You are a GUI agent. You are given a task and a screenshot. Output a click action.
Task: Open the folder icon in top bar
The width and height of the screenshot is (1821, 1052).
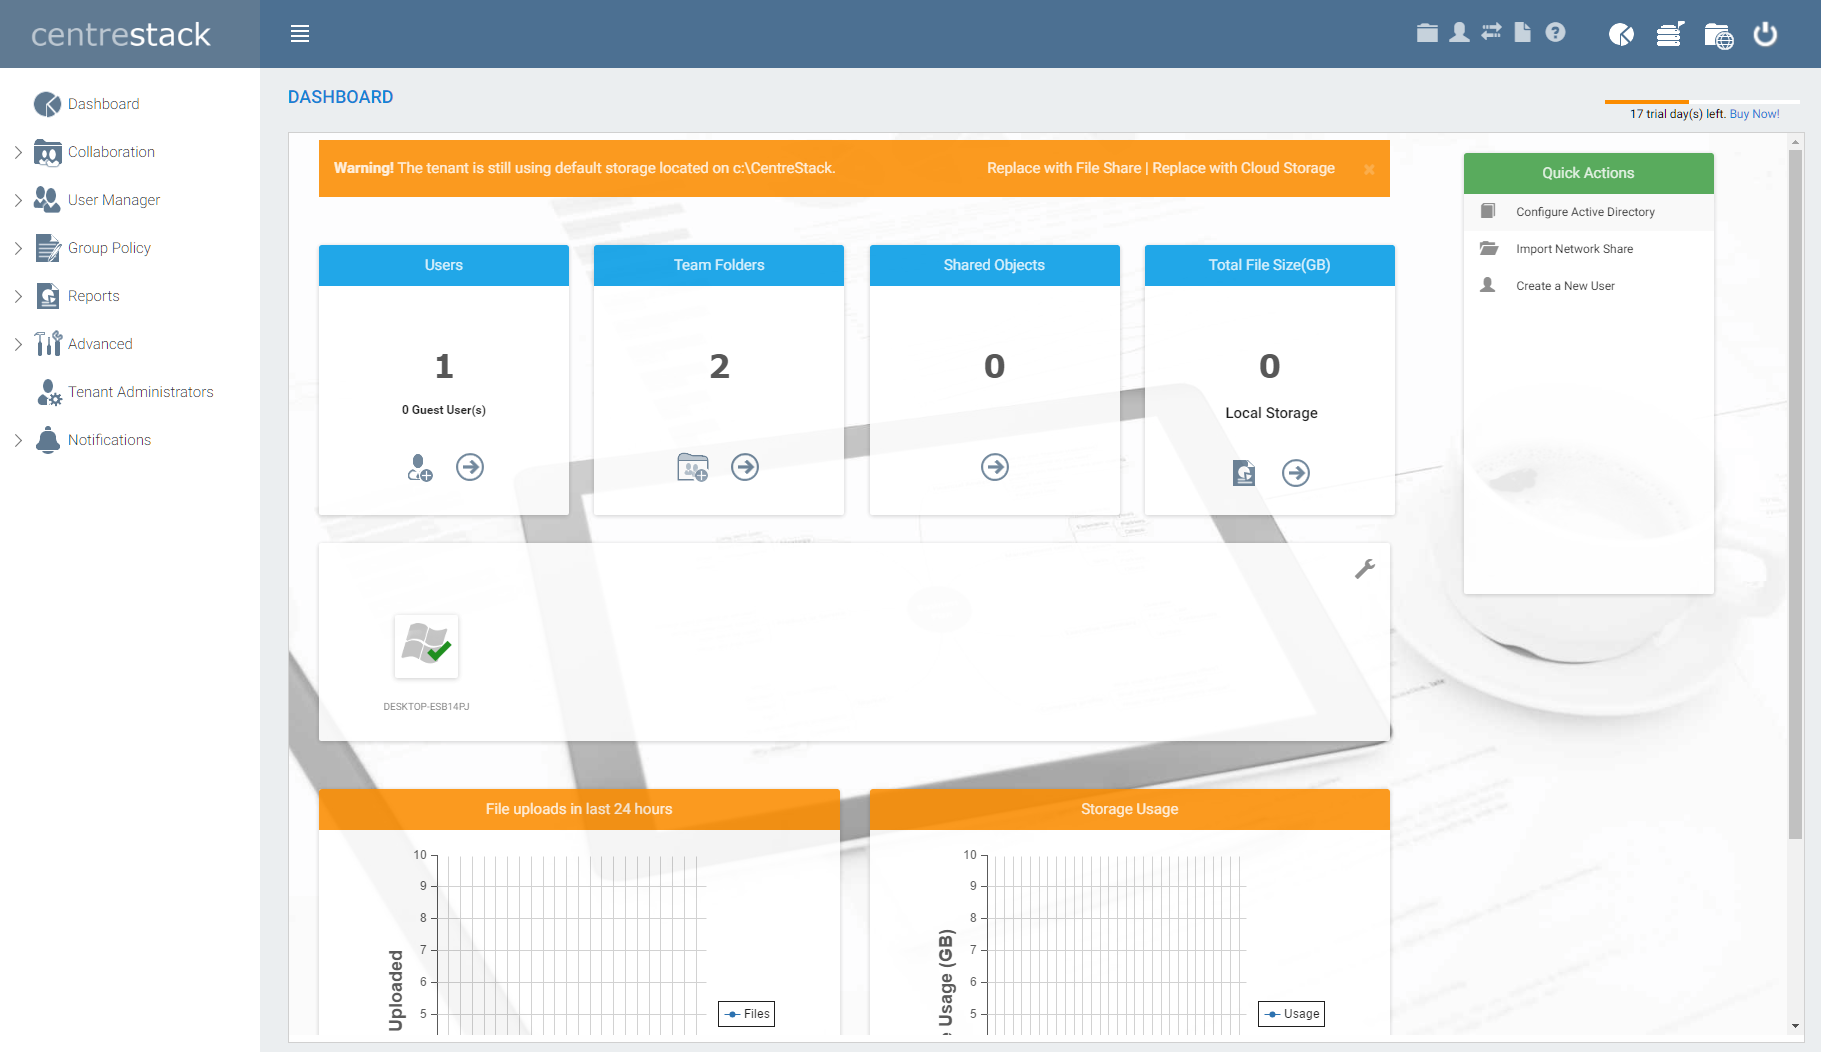point(1427,33)
